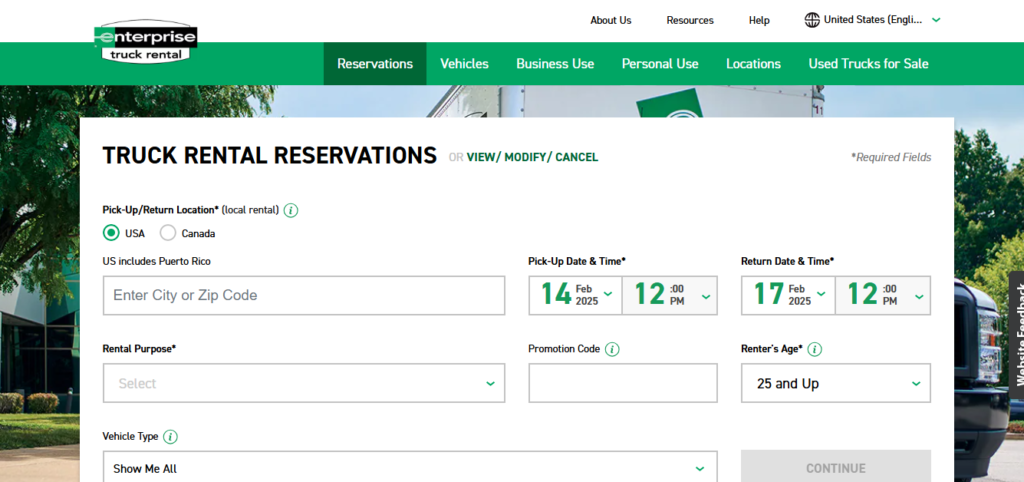Open info icon next to Promotion Code
The width and height of the screenshot is (1024, 482).
coord(612,349)
